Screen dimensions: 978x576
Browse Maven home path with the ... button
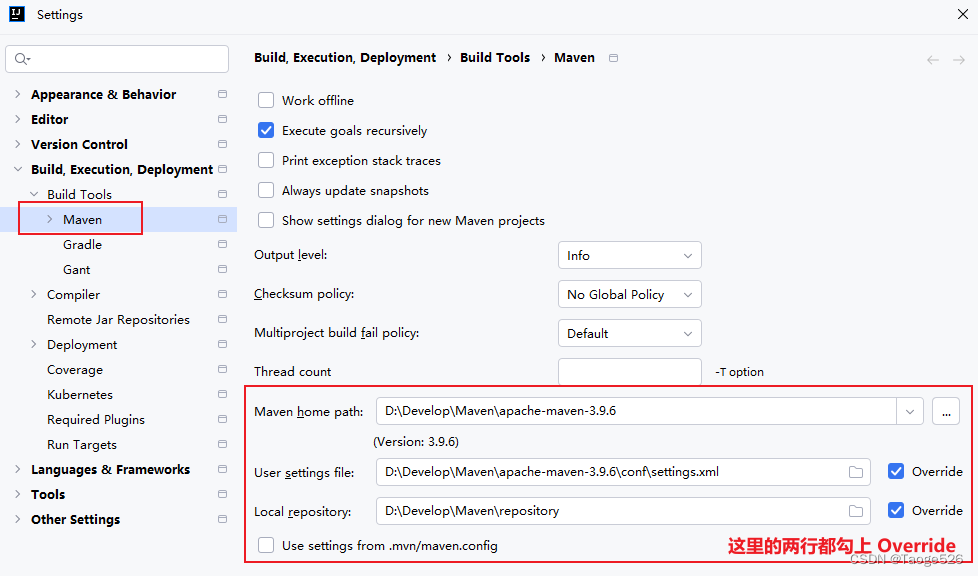(946, 411)
